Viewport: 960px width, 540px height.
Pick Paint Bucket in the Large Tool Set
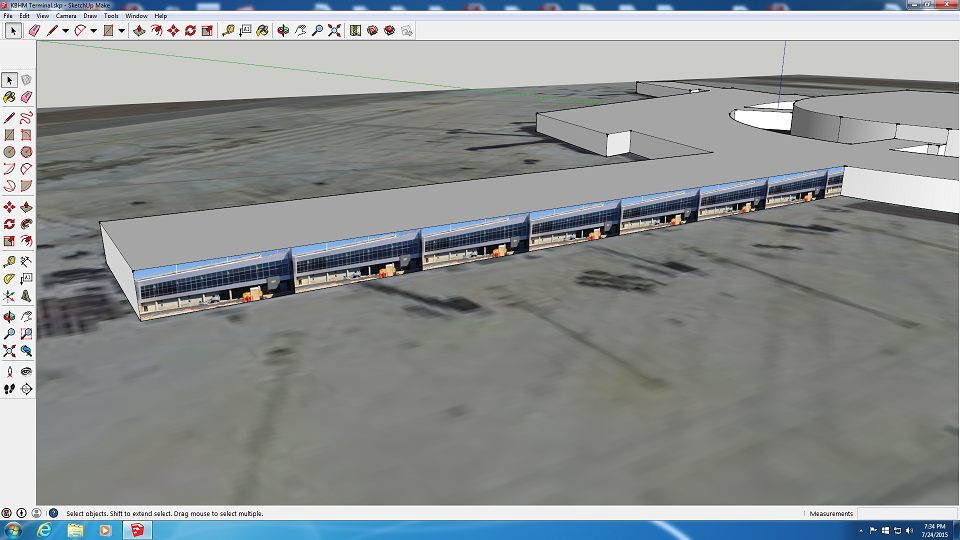click(x=9, y=97)
